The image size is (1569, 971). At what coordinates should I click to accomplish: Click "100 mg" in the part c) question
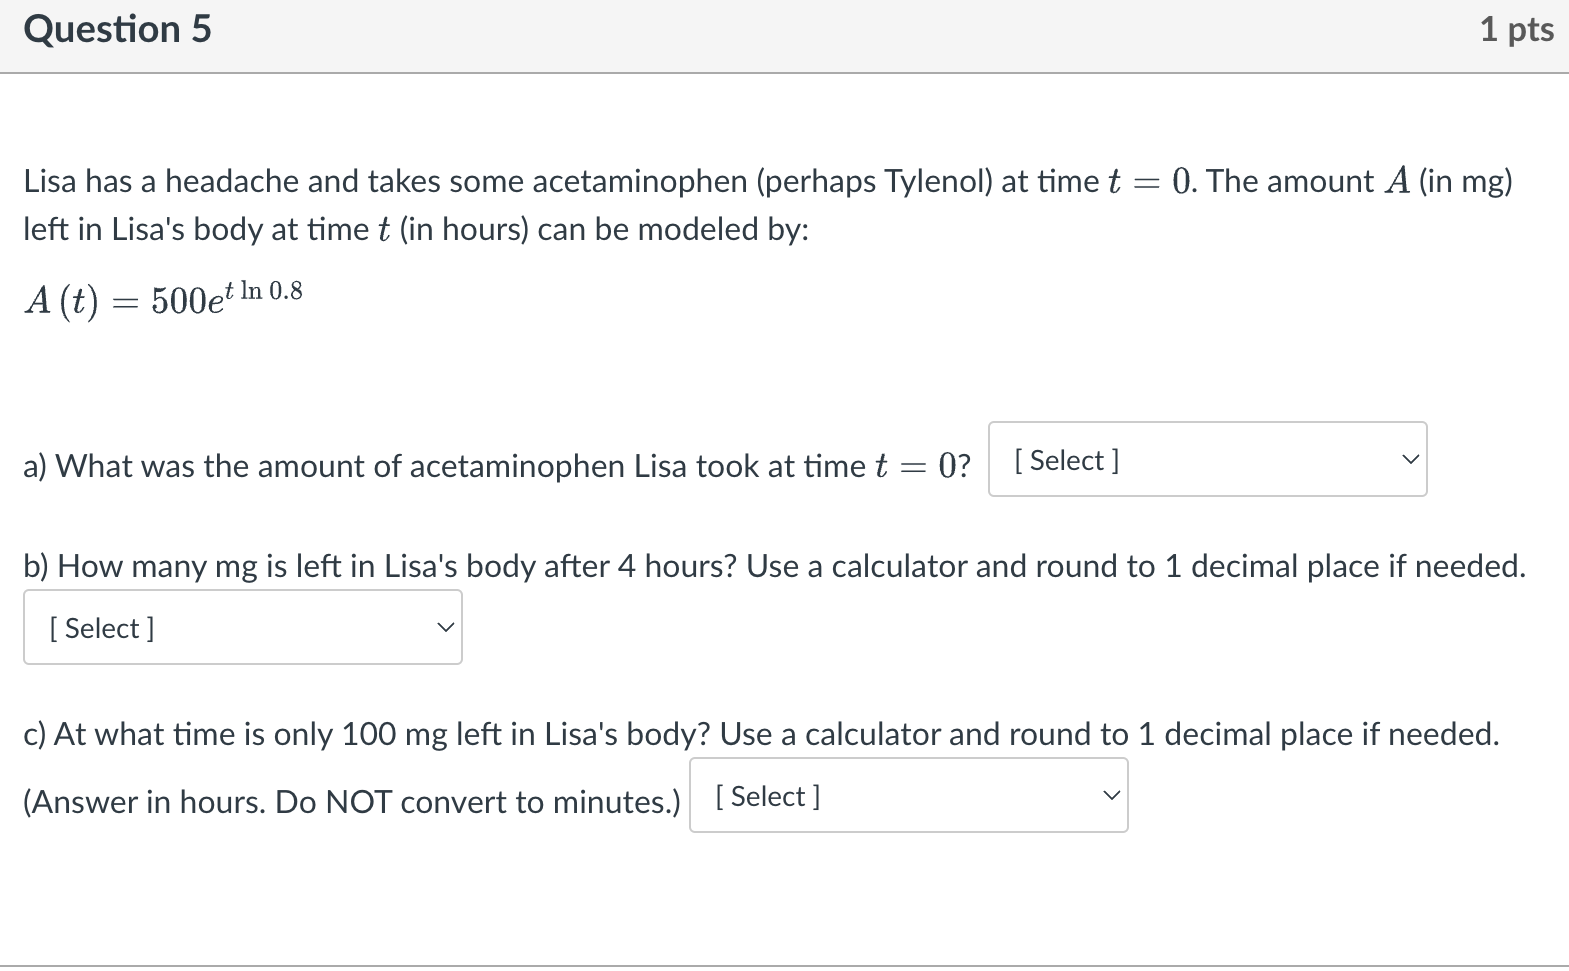(395, 735)
